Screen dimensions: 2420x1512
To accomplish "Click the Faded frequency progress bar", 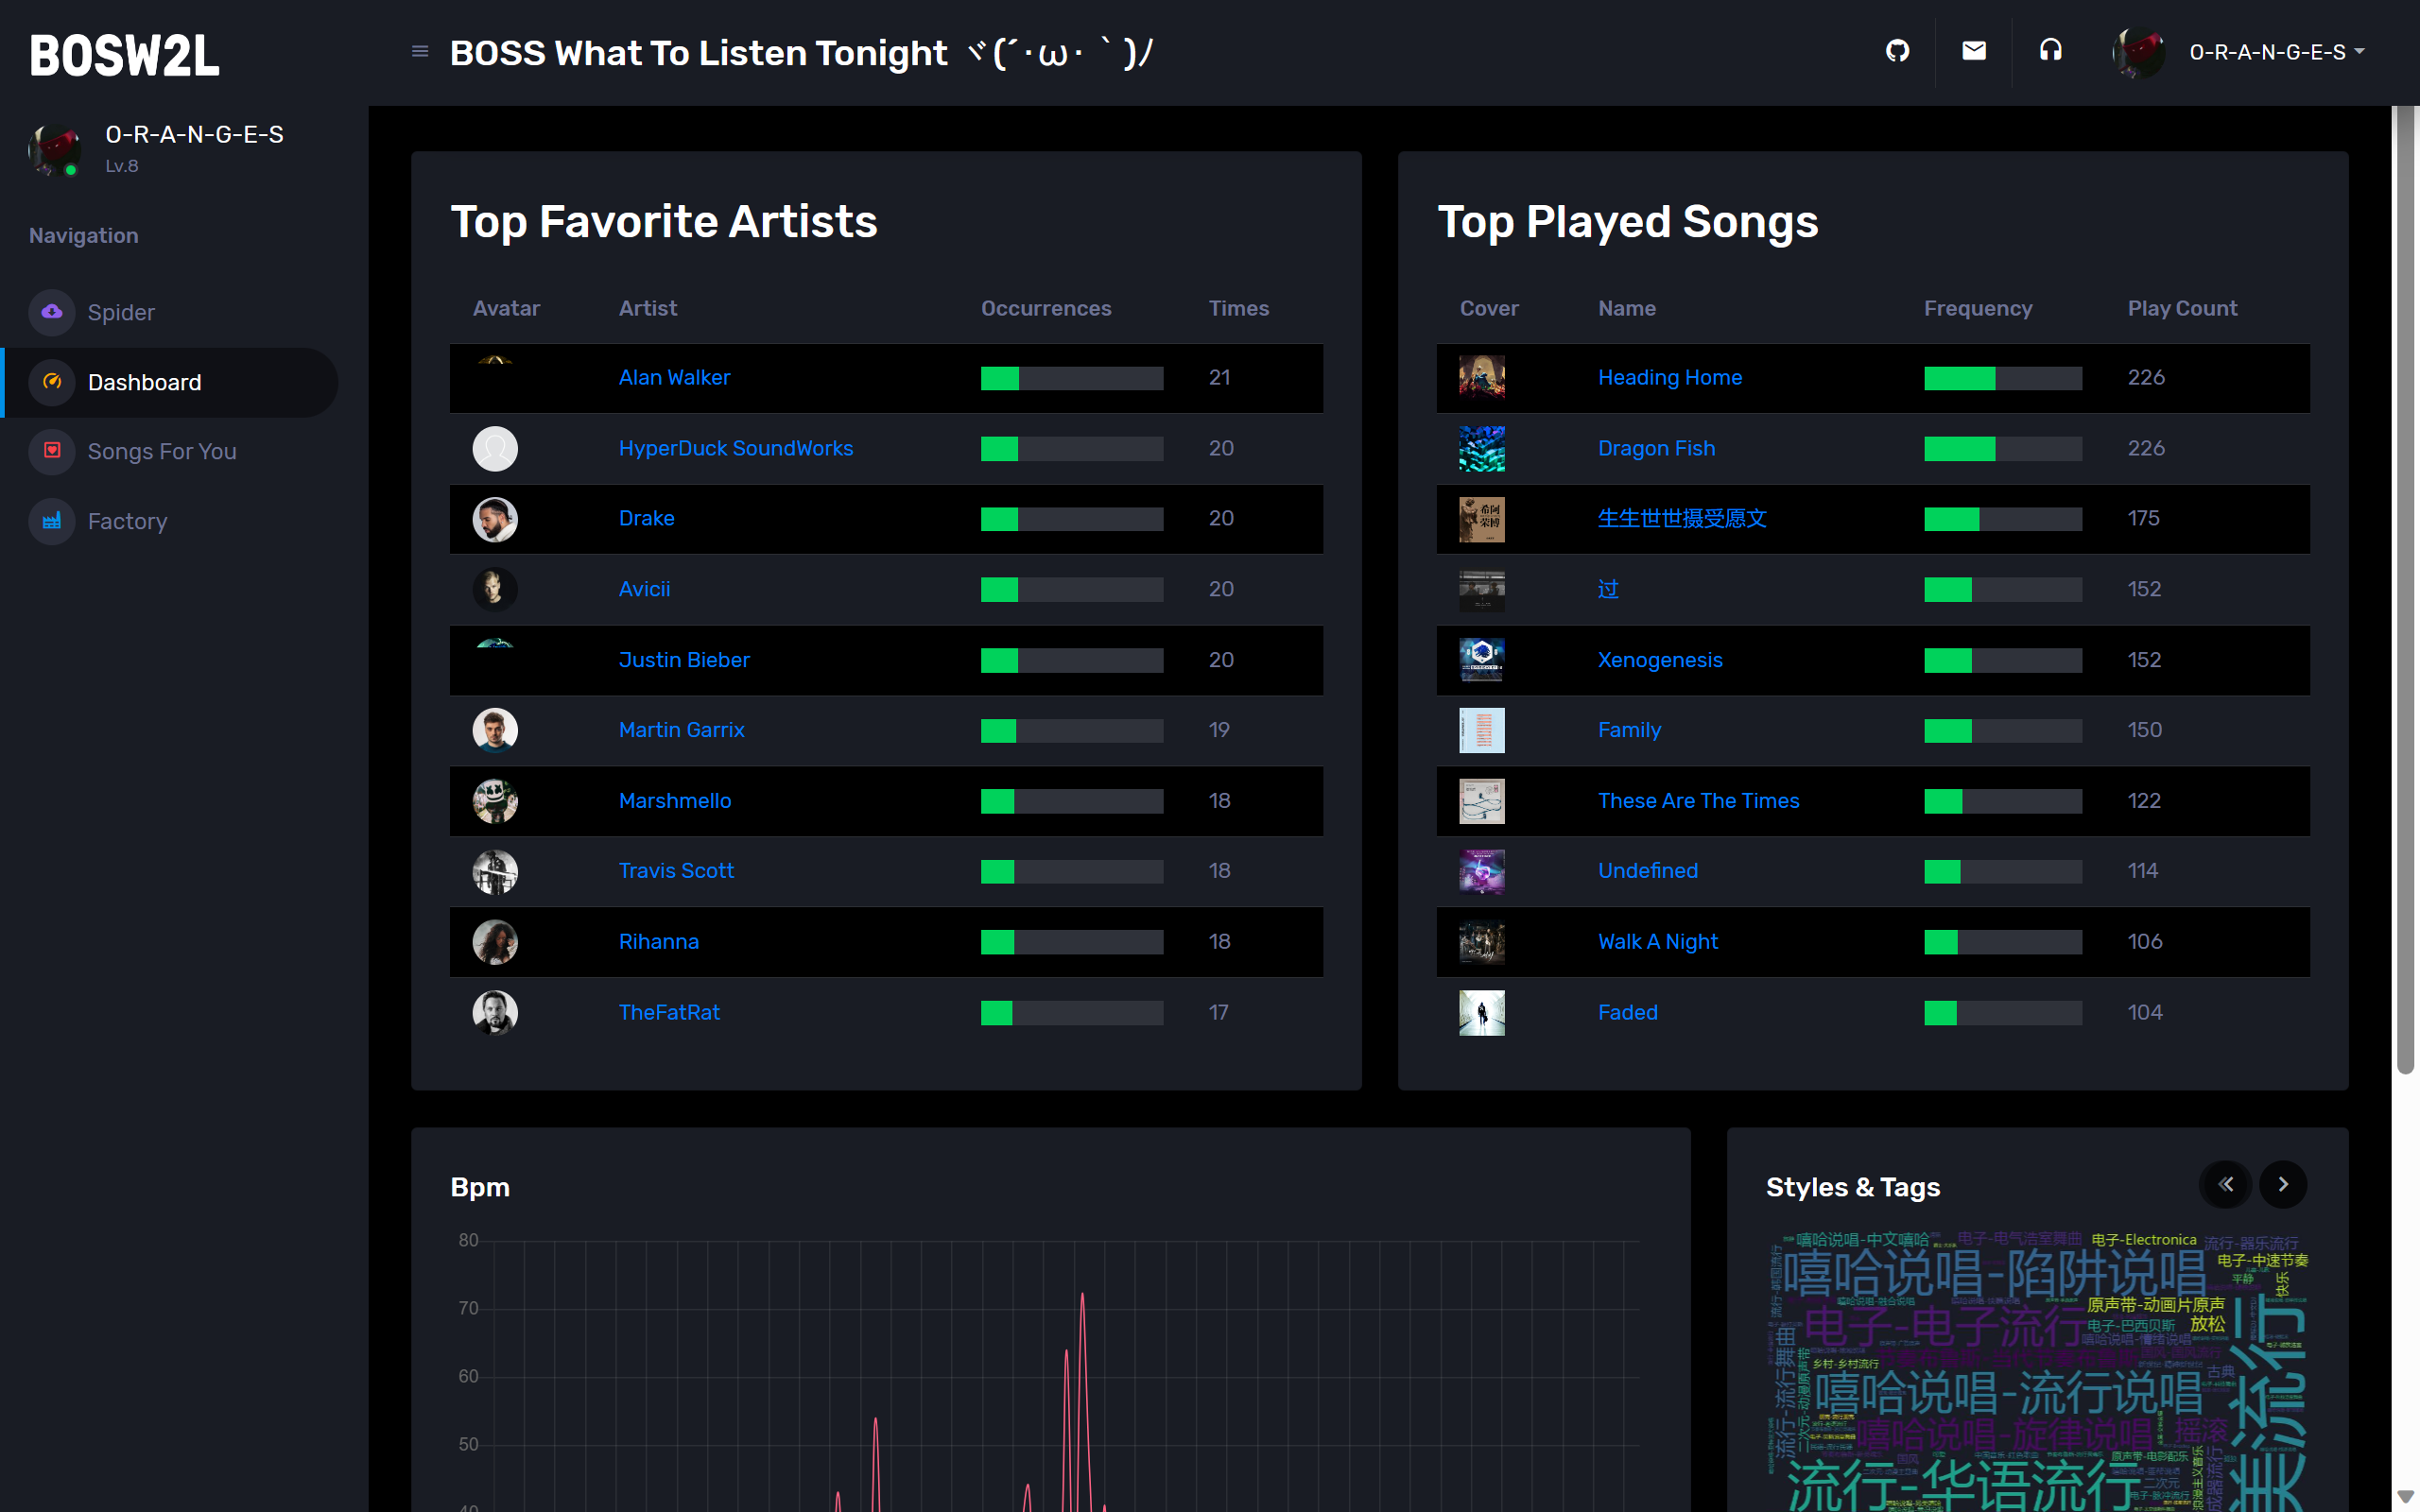I will tap(2002, 1013).
